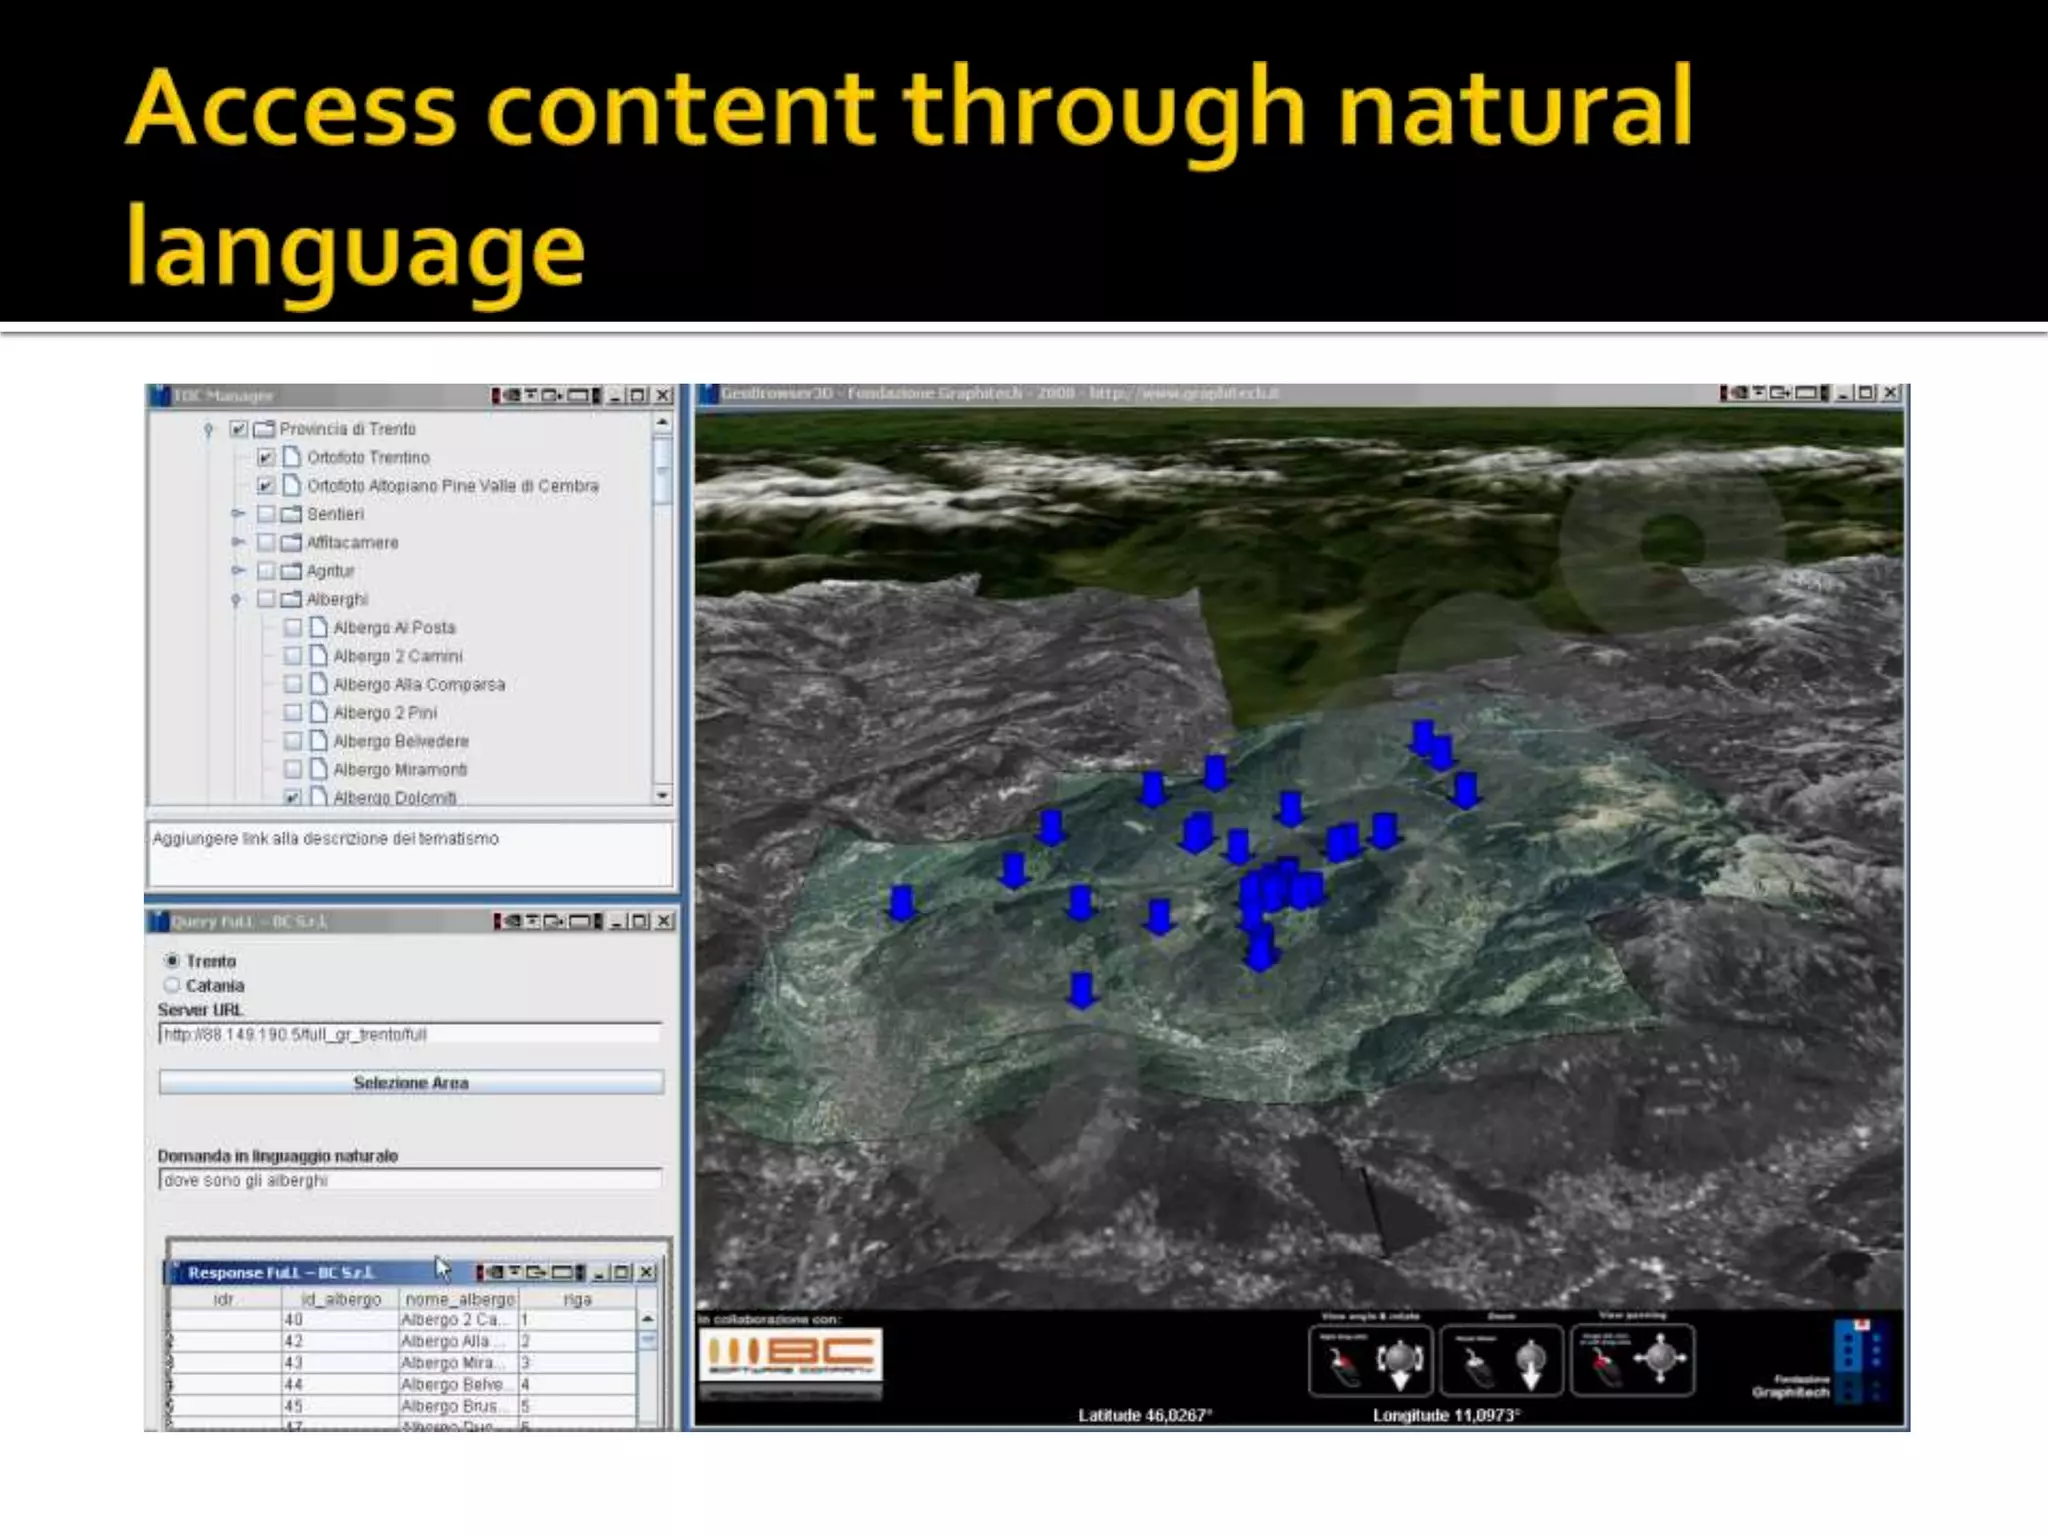Check the Alberghi folder checkbox

click(x=266, y=600)
